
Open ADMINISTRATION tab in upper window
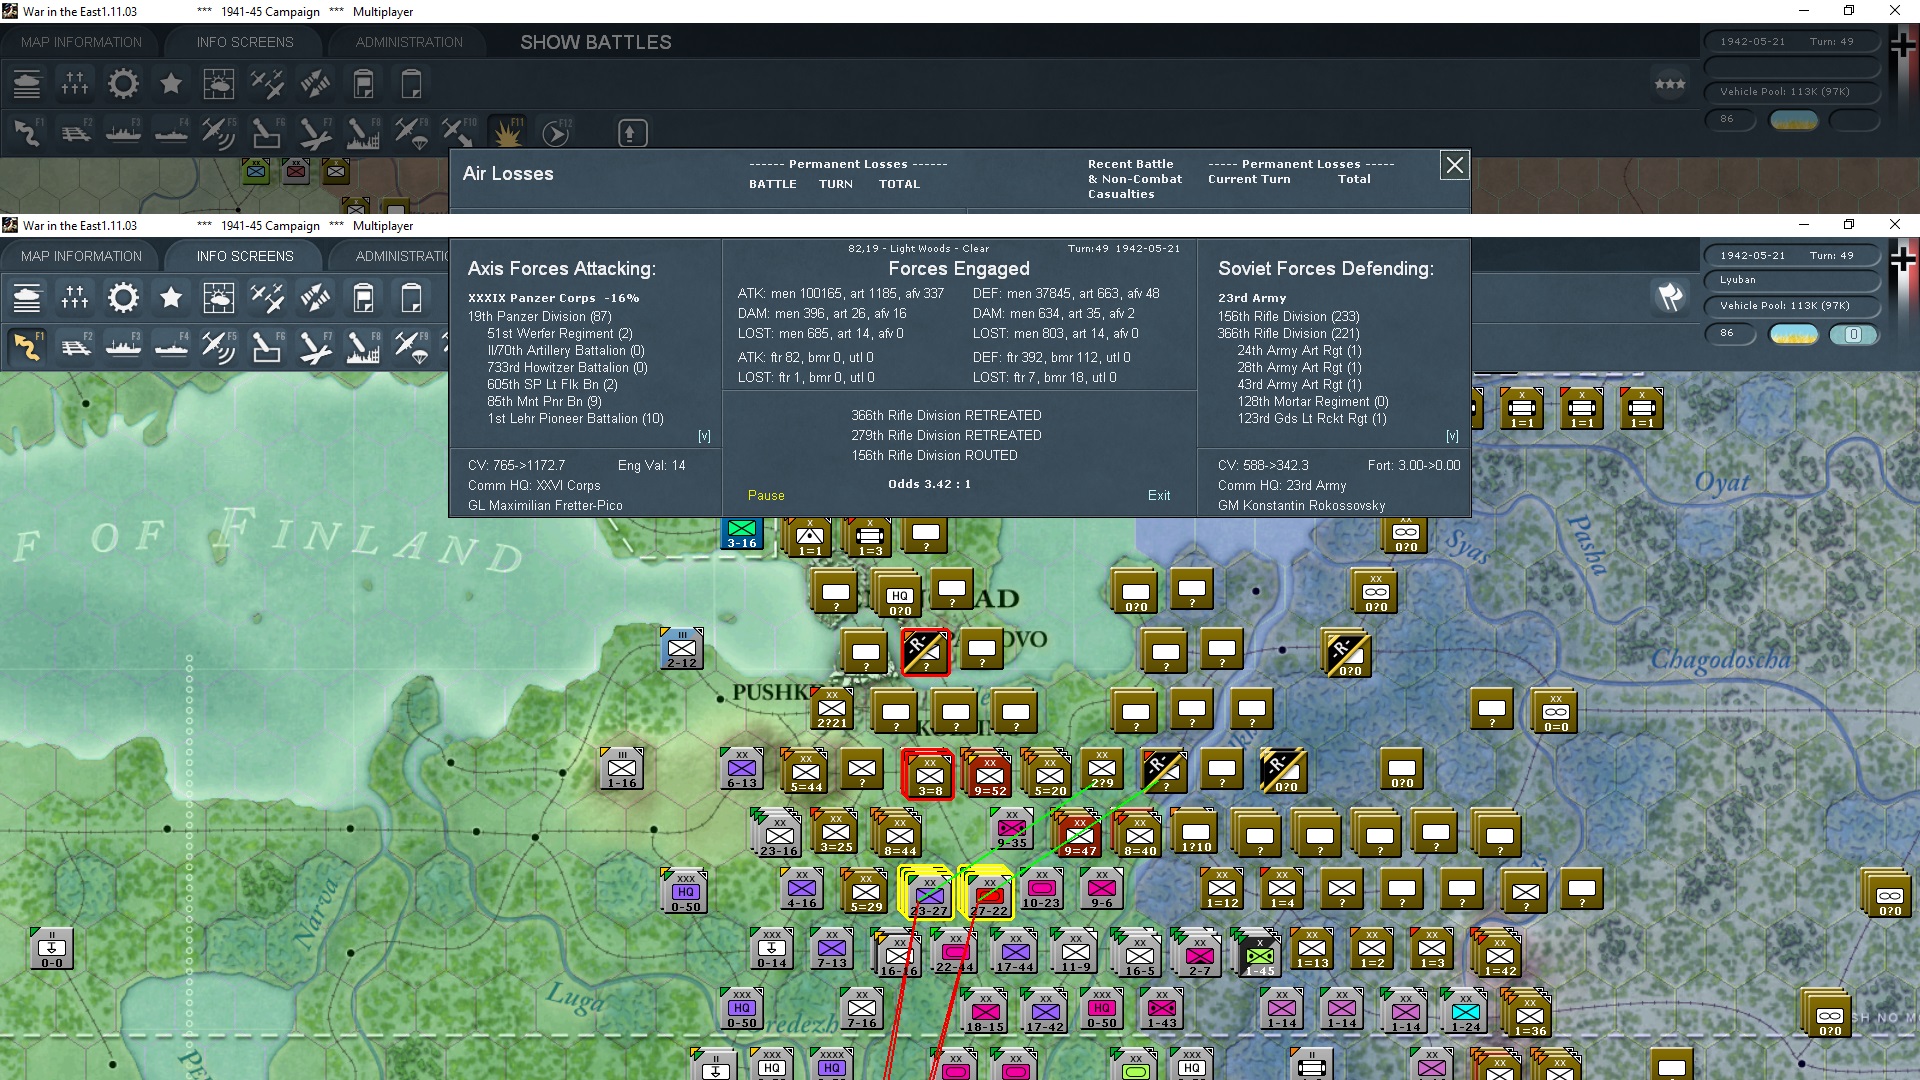click(x=409, y=42)
